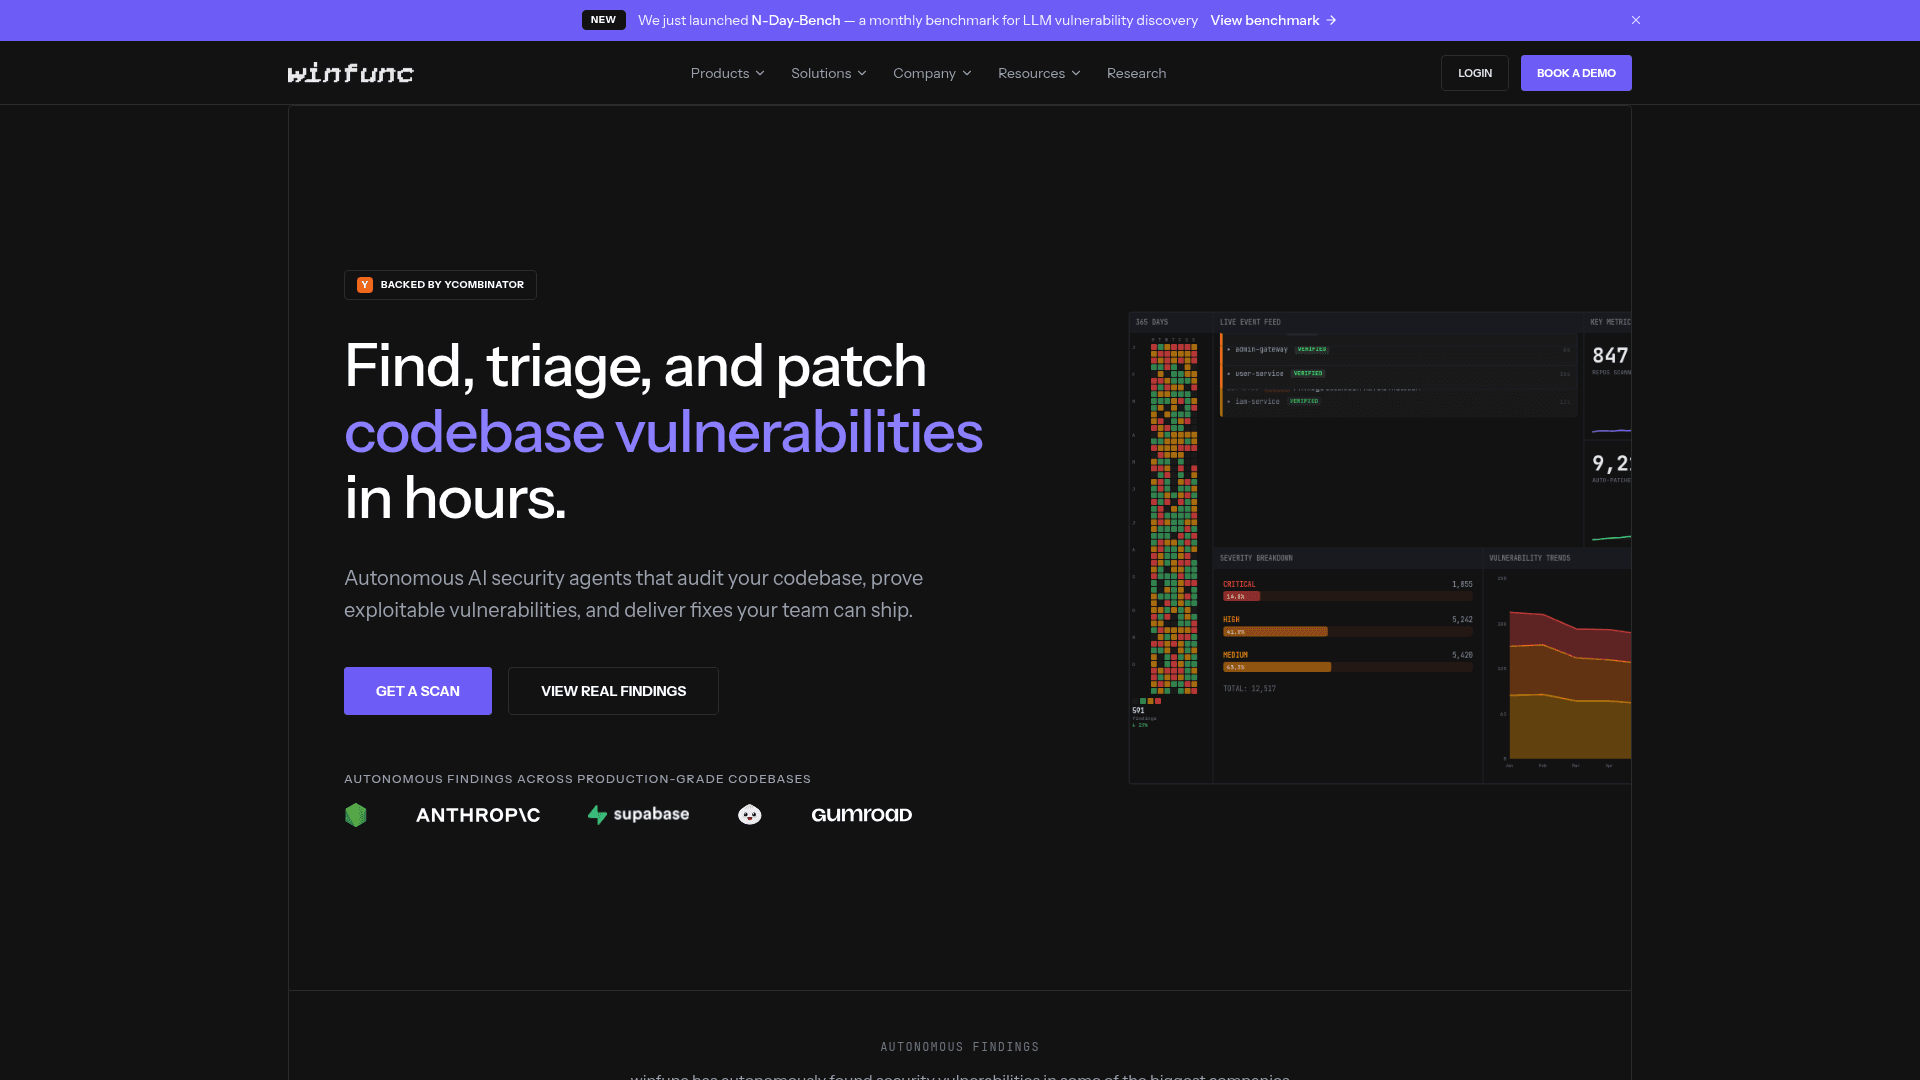Dismiss the announcement banner with the X
1920x1080 pixels.
(x=1636, y=20)
